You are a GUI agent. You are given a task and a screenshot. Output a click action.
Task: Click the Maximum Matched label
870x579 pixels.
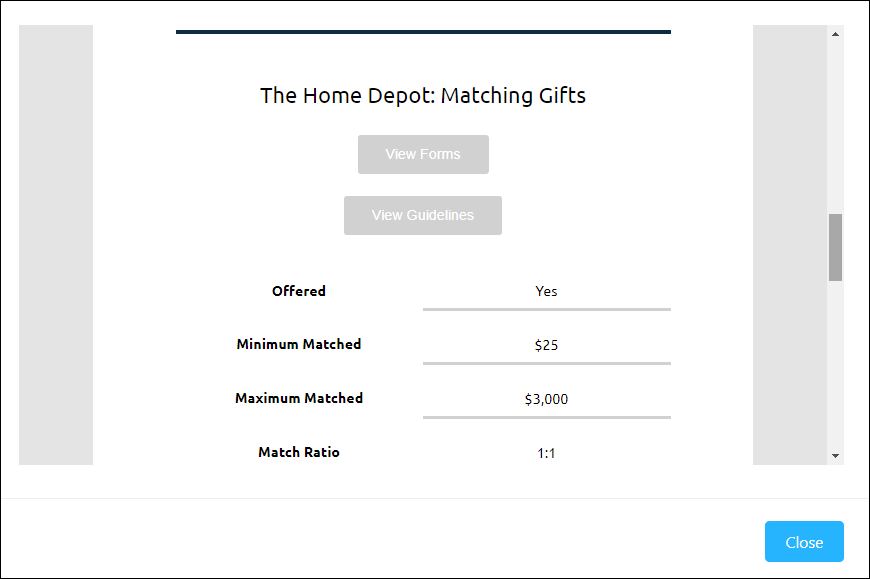(298, 398)
